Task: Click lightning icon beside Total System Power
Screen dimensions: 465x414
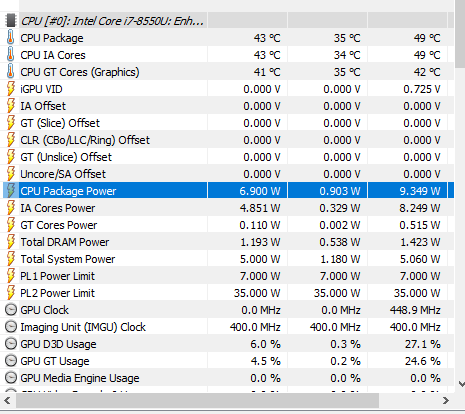Action: click(11, 259)
